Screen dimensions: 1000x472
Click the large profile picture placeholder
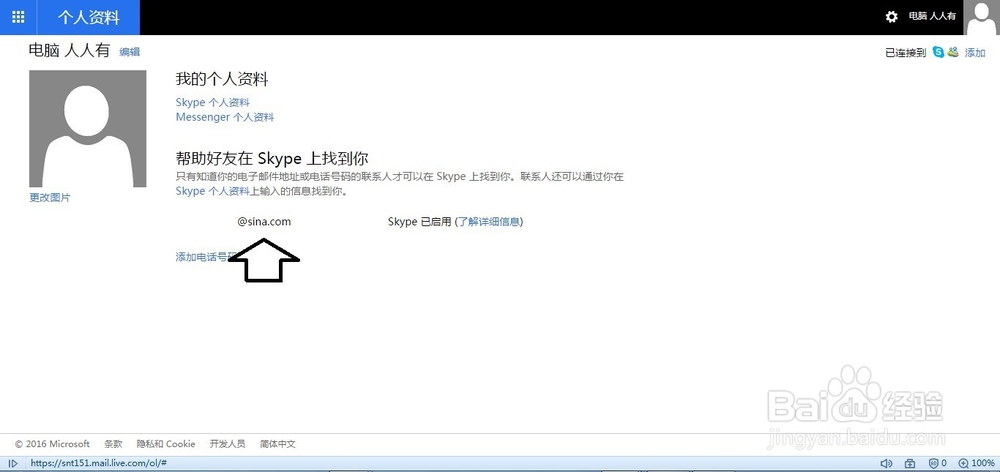click(87, 128)
